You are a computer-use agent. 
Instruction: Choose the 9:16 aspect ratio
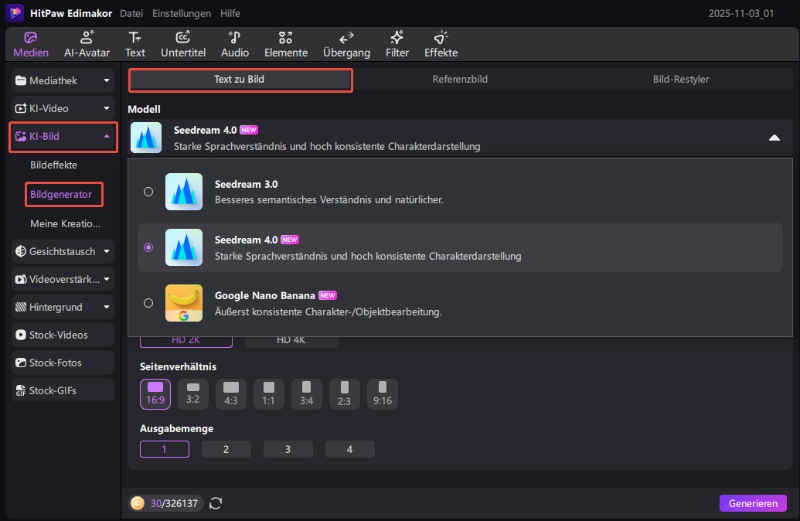coord(382,394)
